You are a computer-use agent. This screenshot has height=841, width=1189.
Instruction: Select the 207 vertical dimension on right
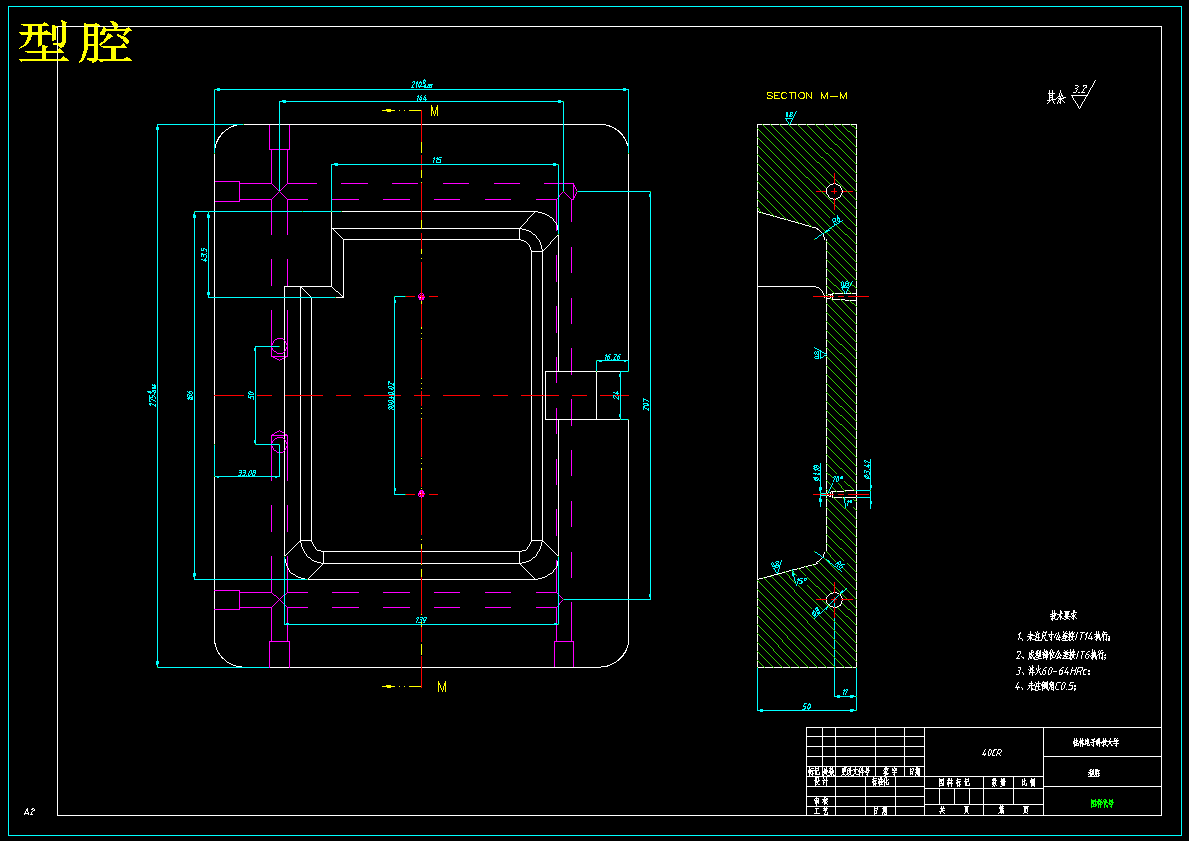point(646,405)
